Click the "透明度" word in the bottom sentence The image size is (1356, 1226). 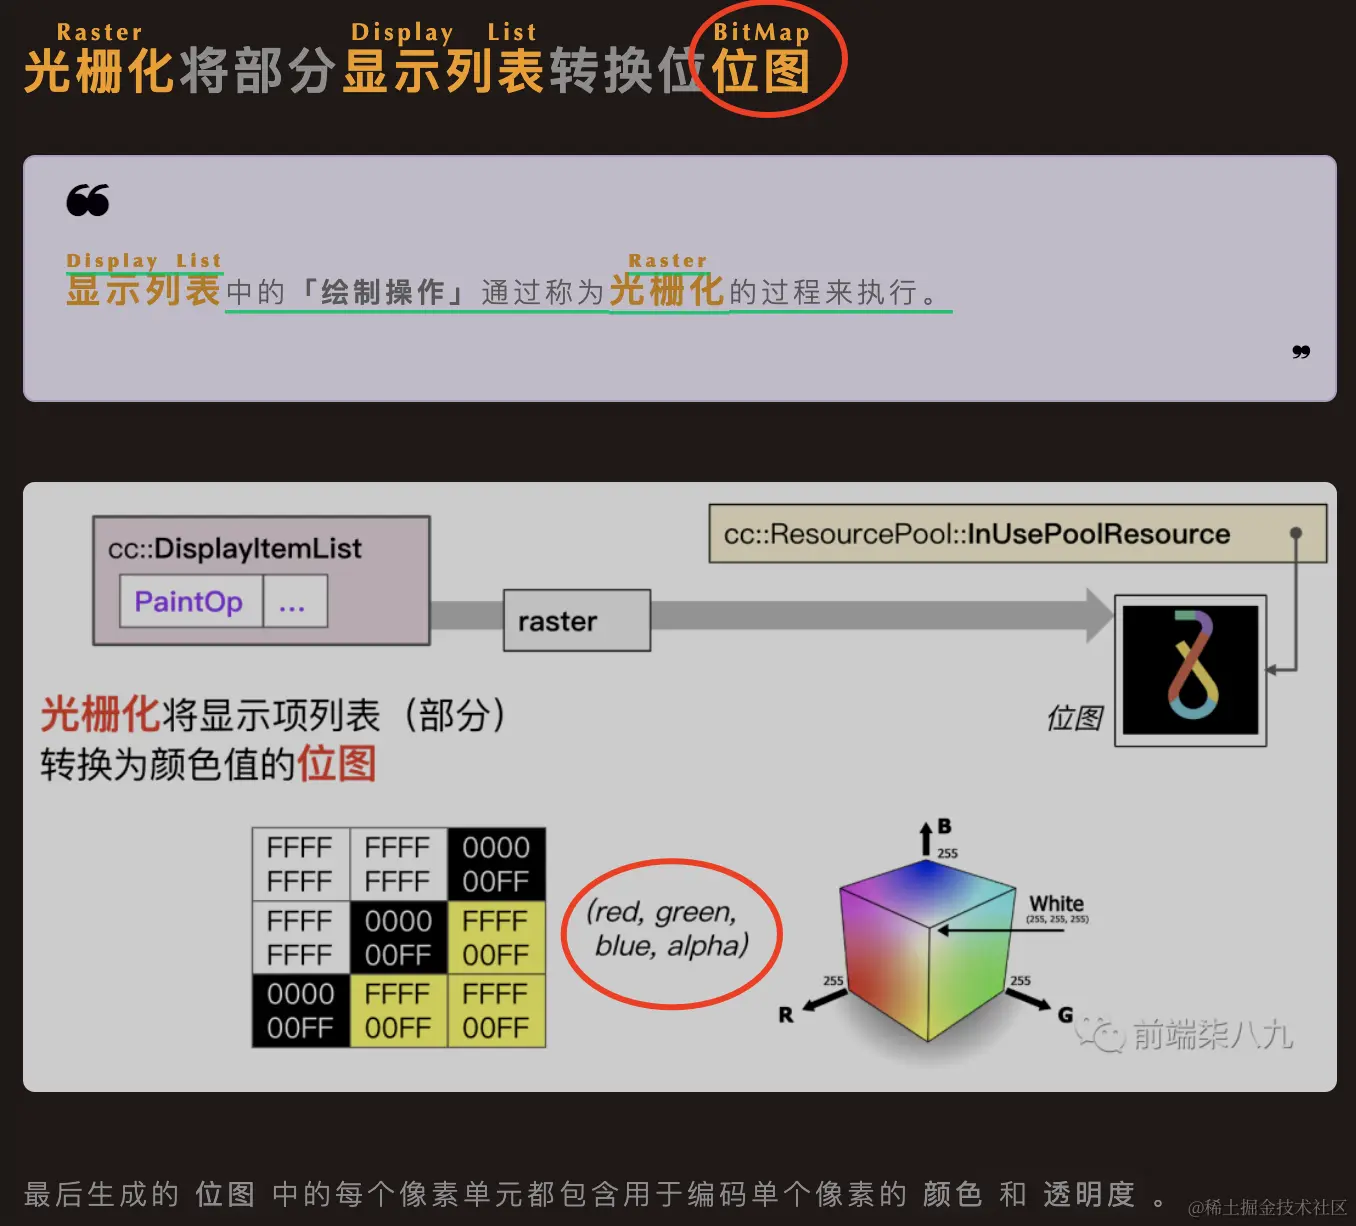pyautogui.click(x=1089, y=1194)
